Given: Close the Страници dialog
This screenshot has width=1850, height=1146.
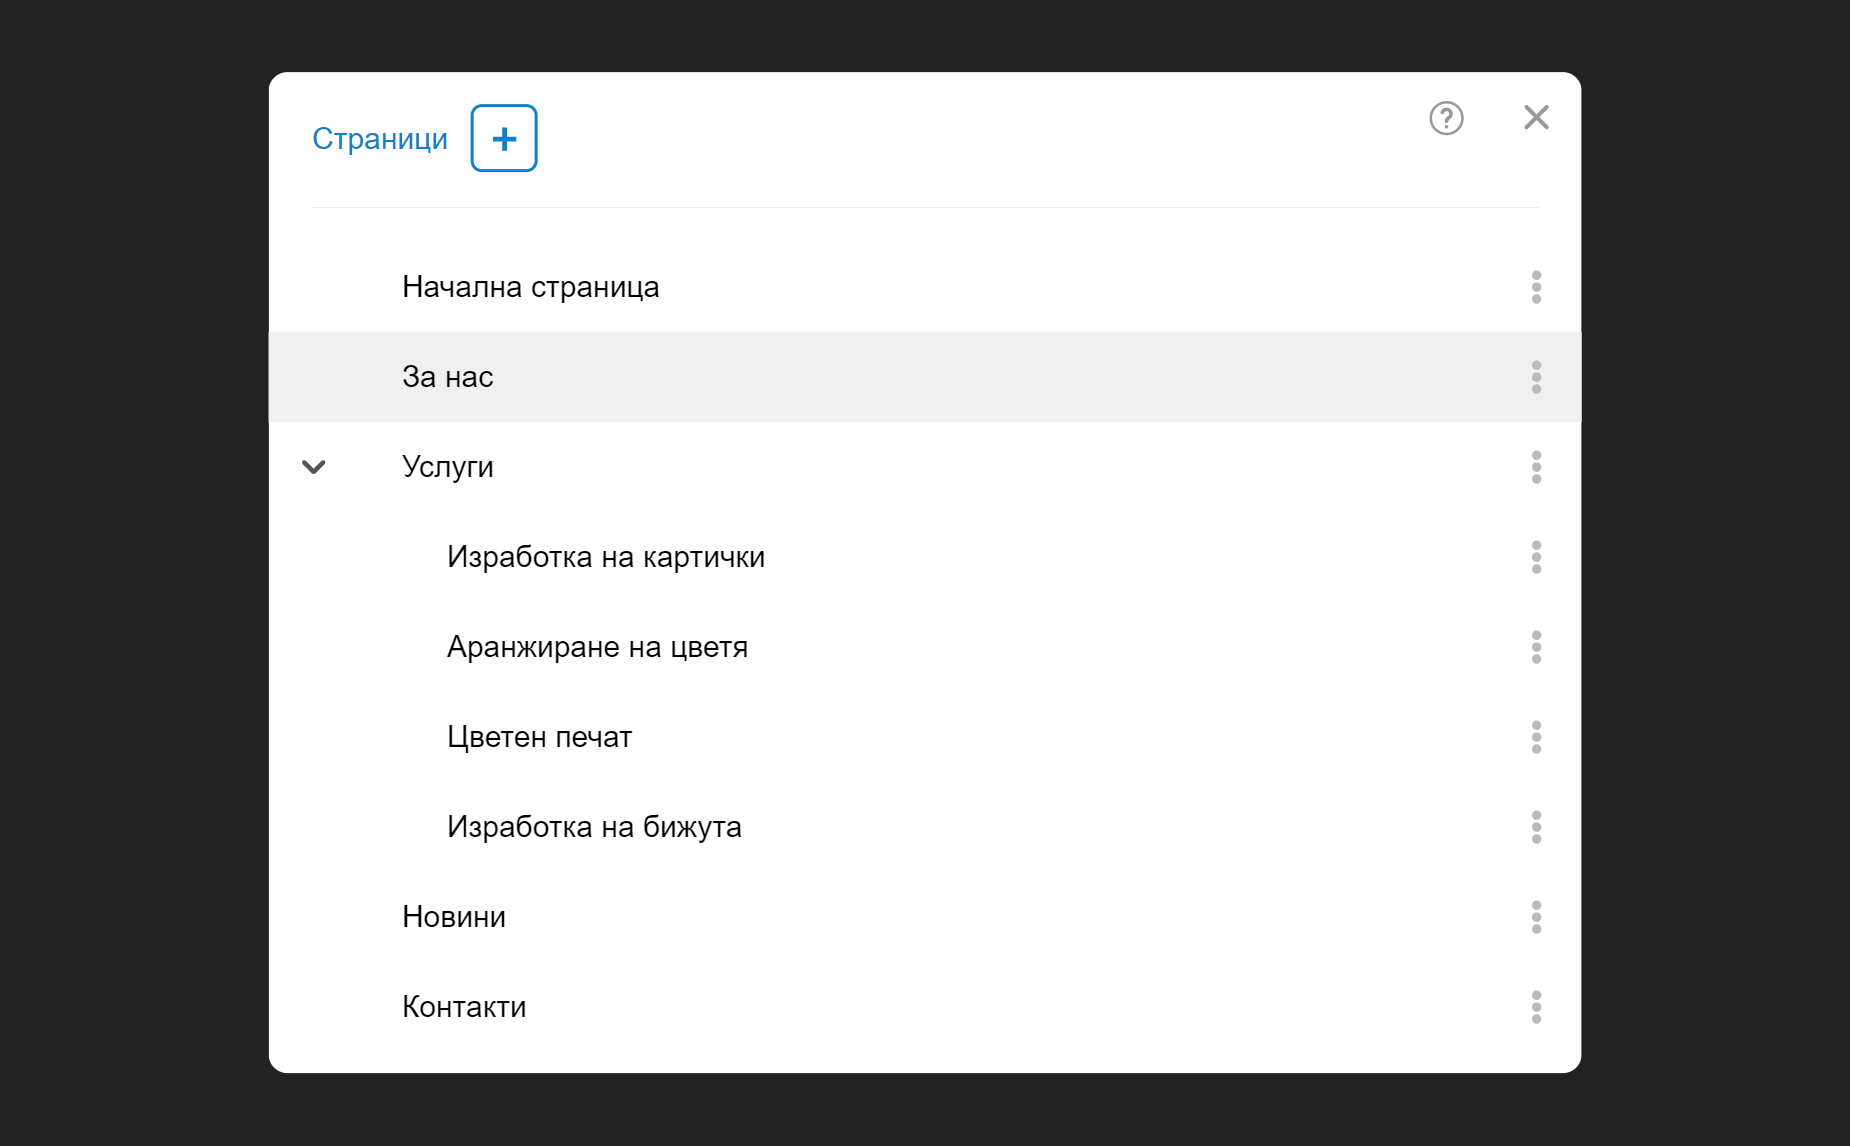Looking at the screenshot, I should click(1536, 117).
